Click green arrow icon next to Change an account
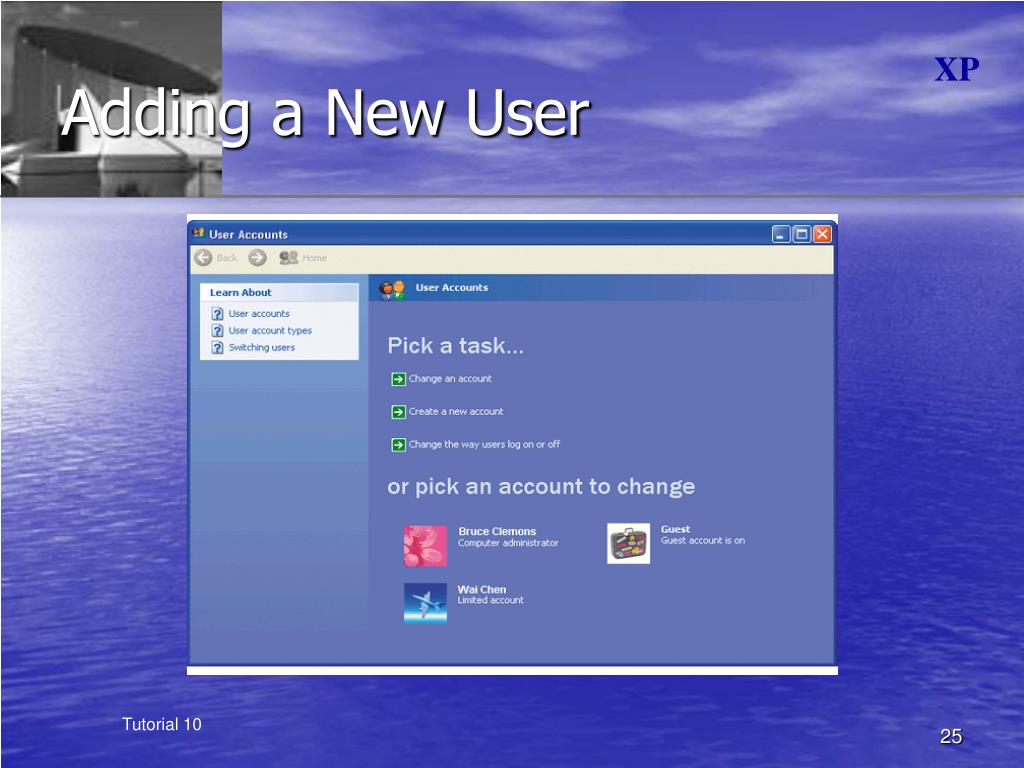Image resolution: width=1024 pixels, height=768 pixels. coord(398,379)
